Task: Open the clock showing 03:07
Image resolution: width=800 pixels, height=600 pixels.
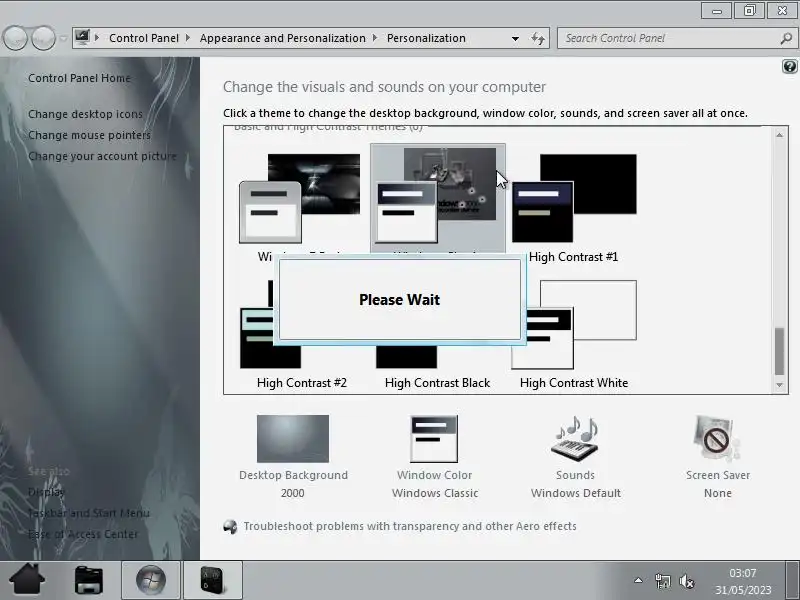Action: [x=743, y=582]
